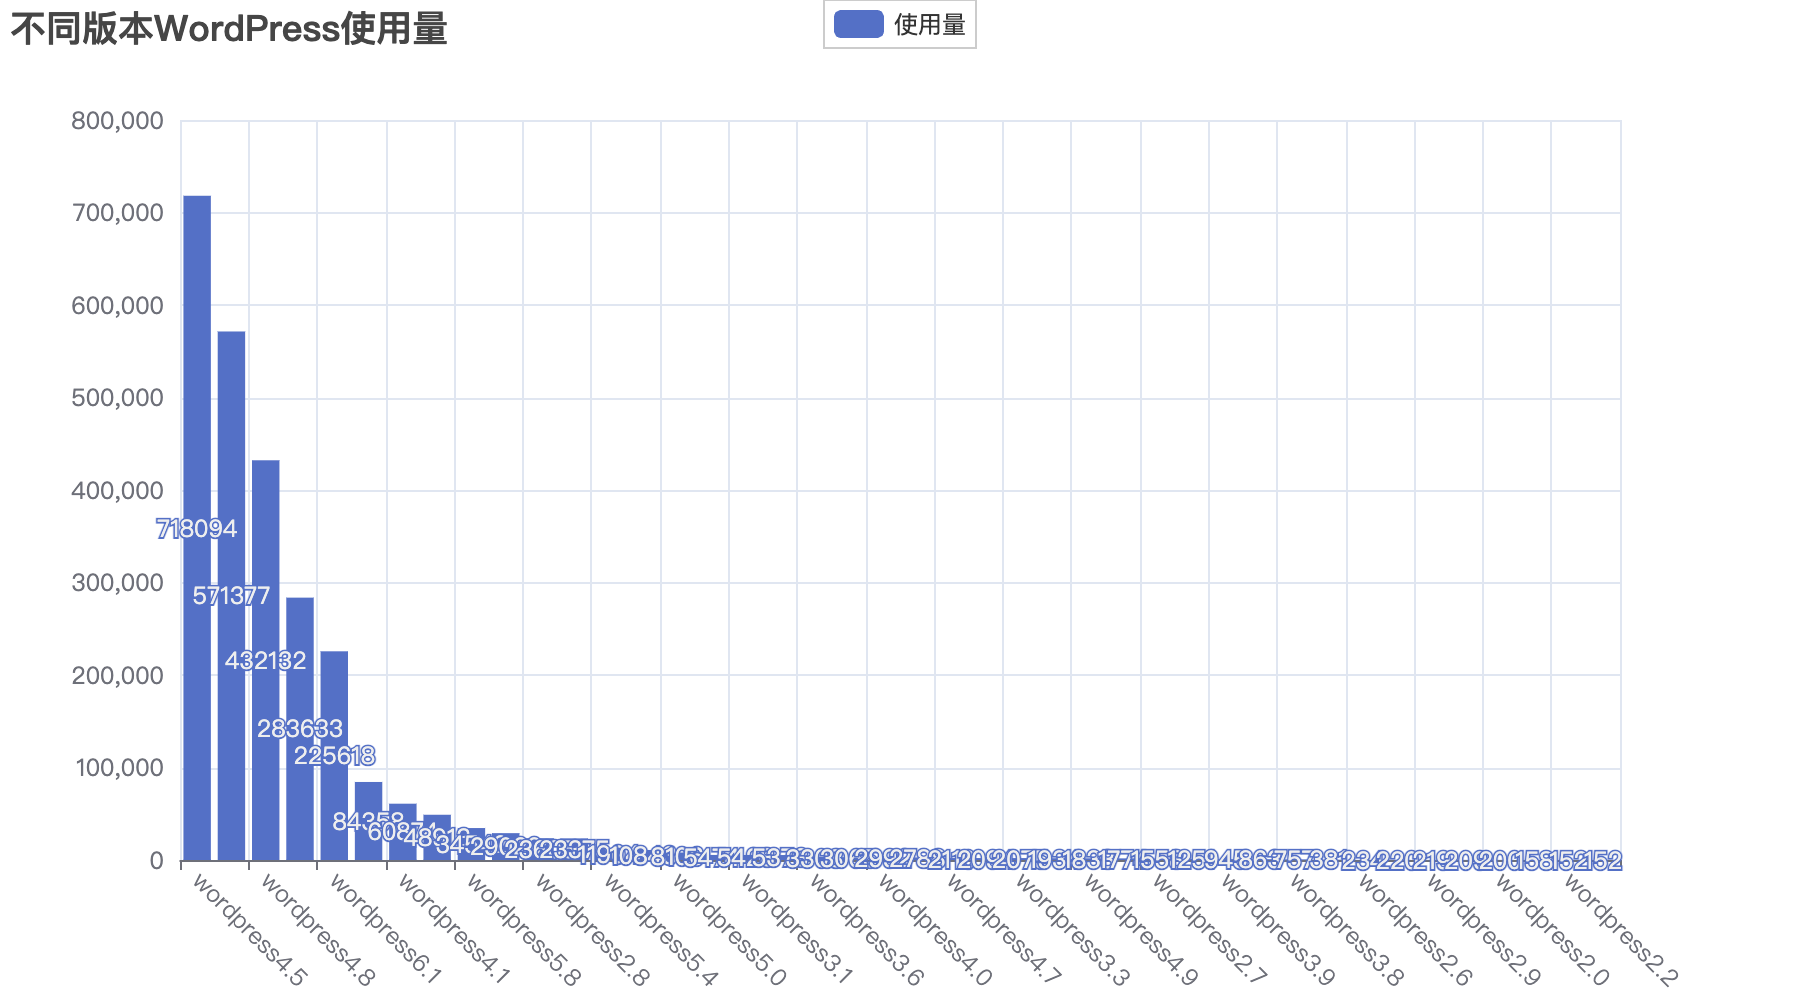This screenshot has width=1800, height=1000.
Task: Click the wordpress6.1 axis label
Action: (x=385, y=930)
